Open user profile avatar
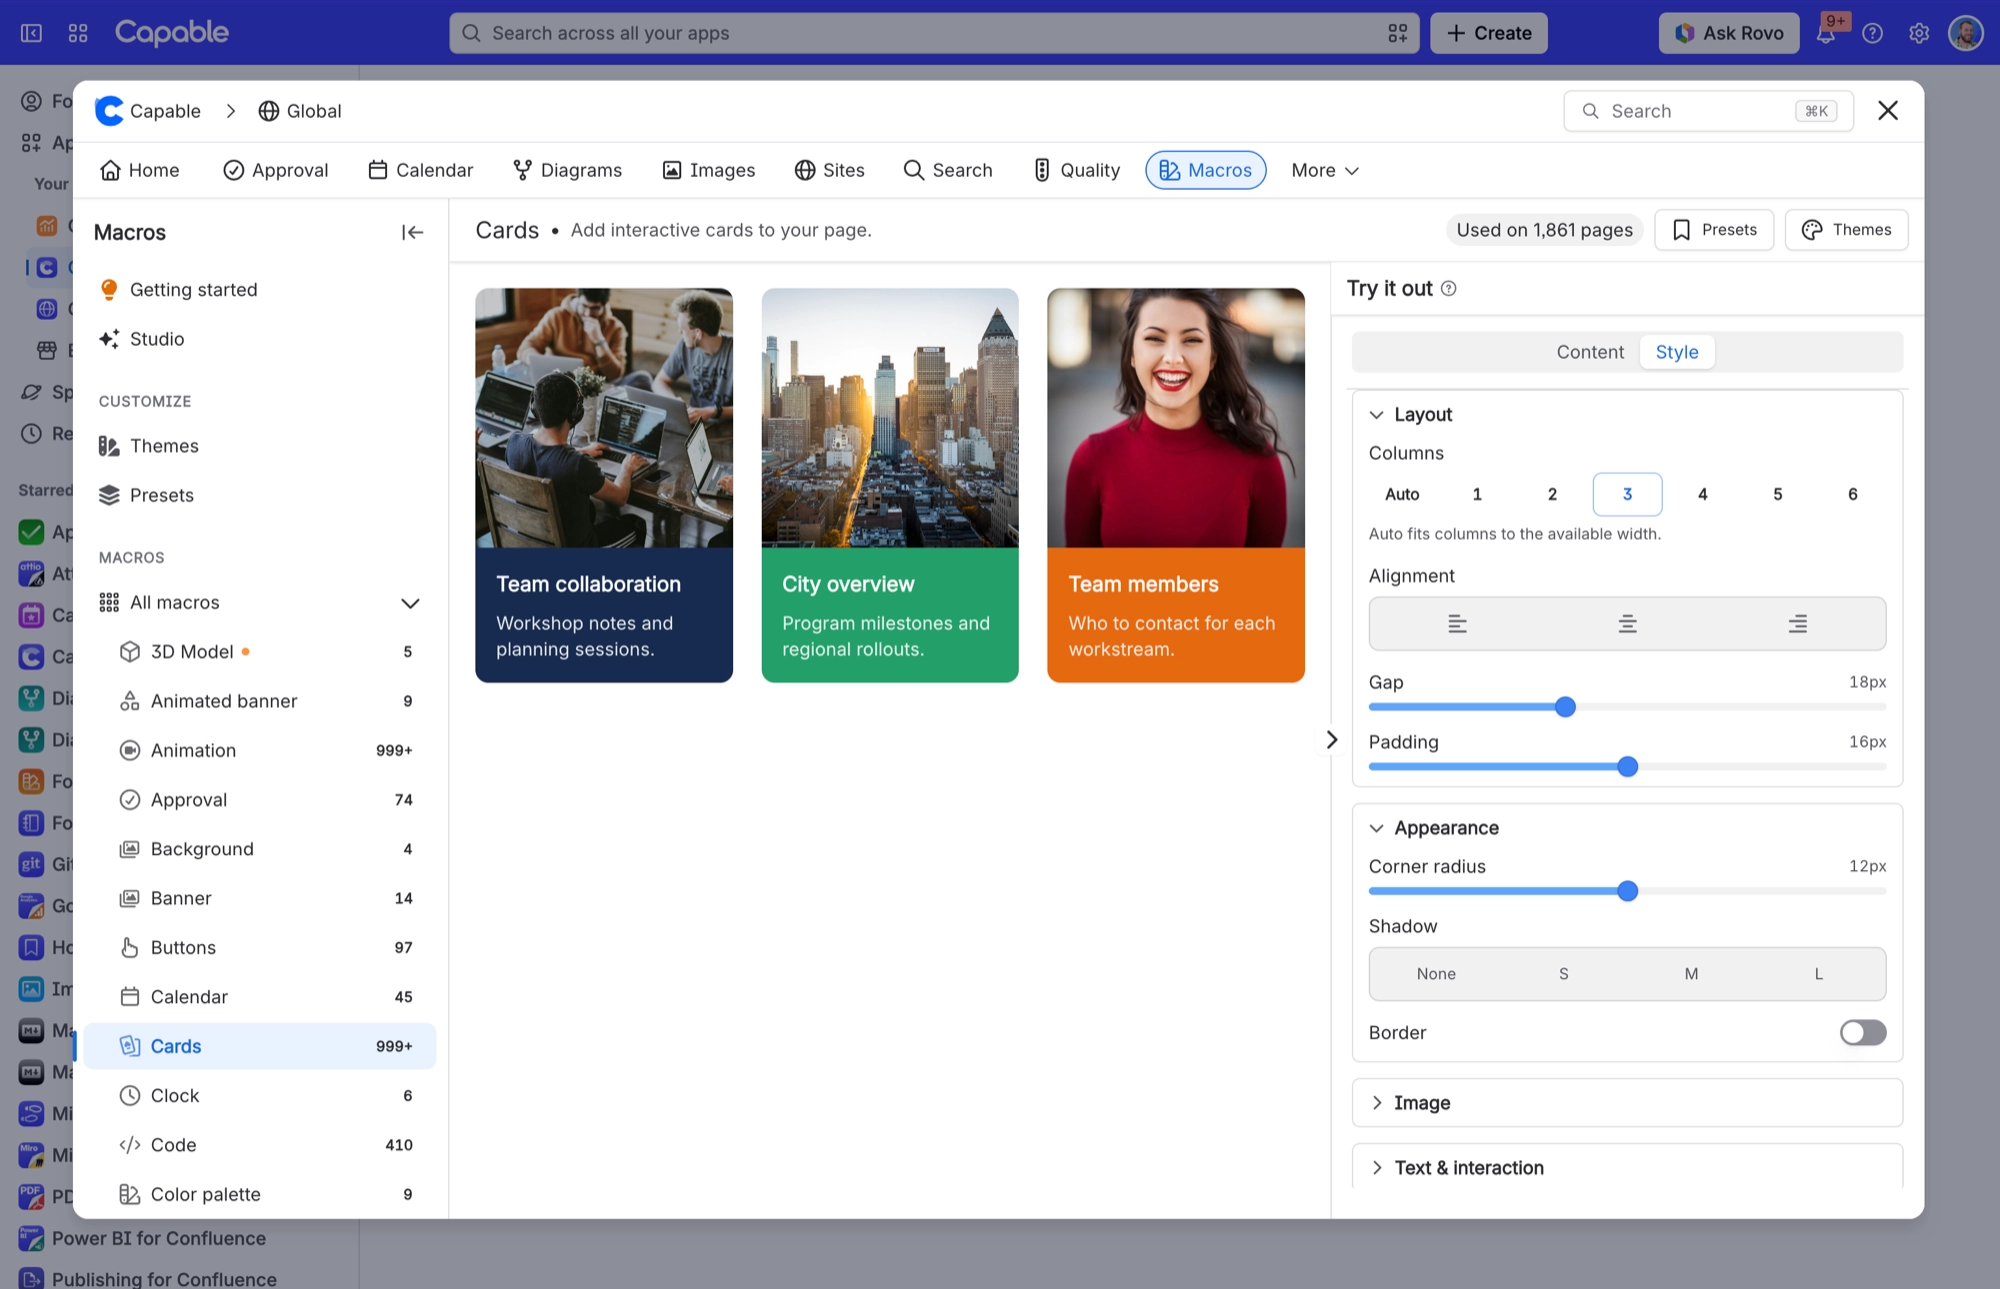This screenshot has height=1289, width=2000. [1966, 33]
